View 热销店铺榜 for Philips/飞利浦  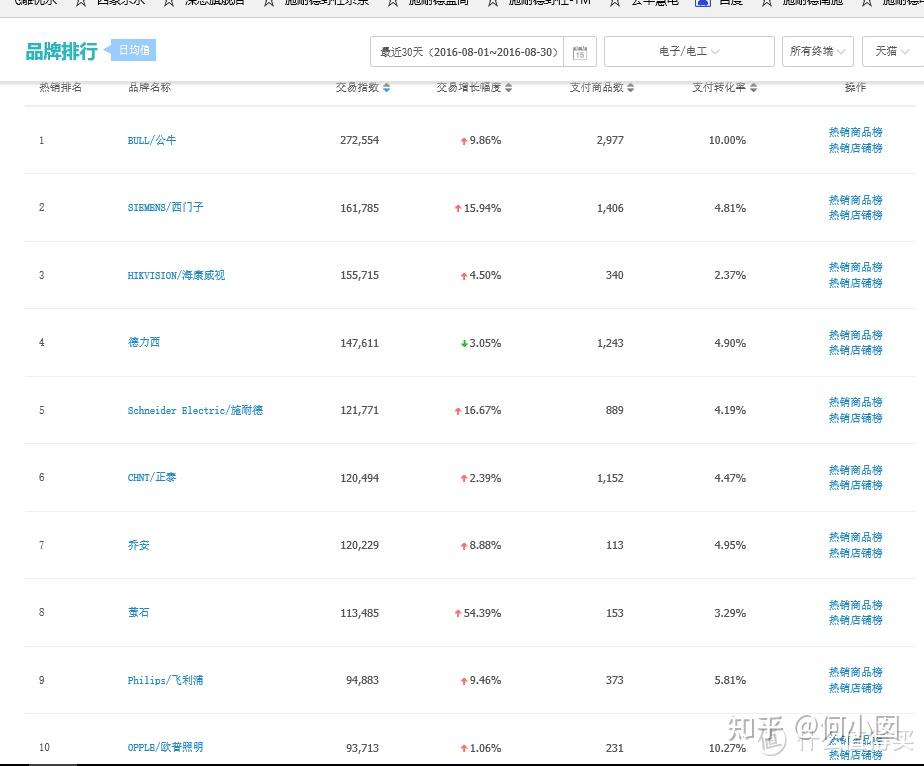pyautogui.click(x=856, y=688)
